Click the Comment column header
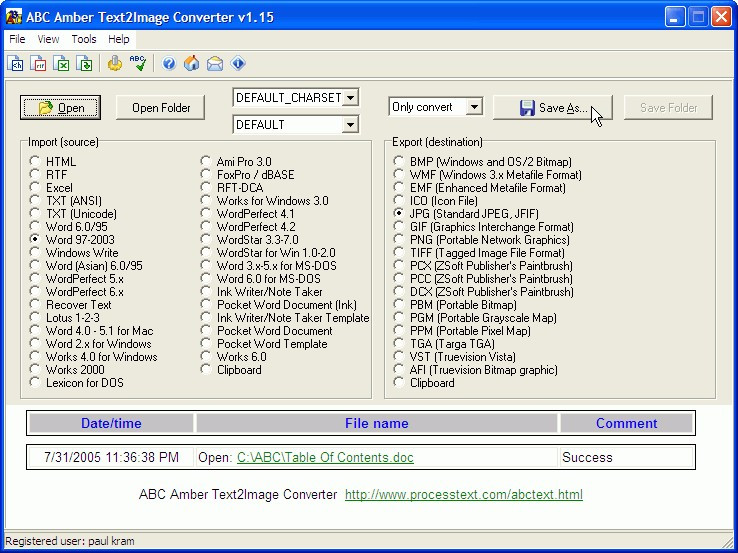Viewport: 738px width, 553px height. [x=626, y=423]
